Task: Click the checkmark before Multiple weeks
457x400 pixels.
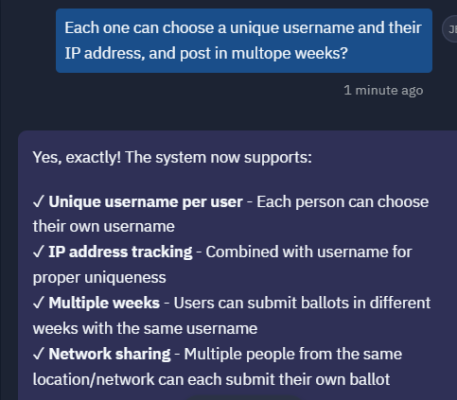Action: 38,303
